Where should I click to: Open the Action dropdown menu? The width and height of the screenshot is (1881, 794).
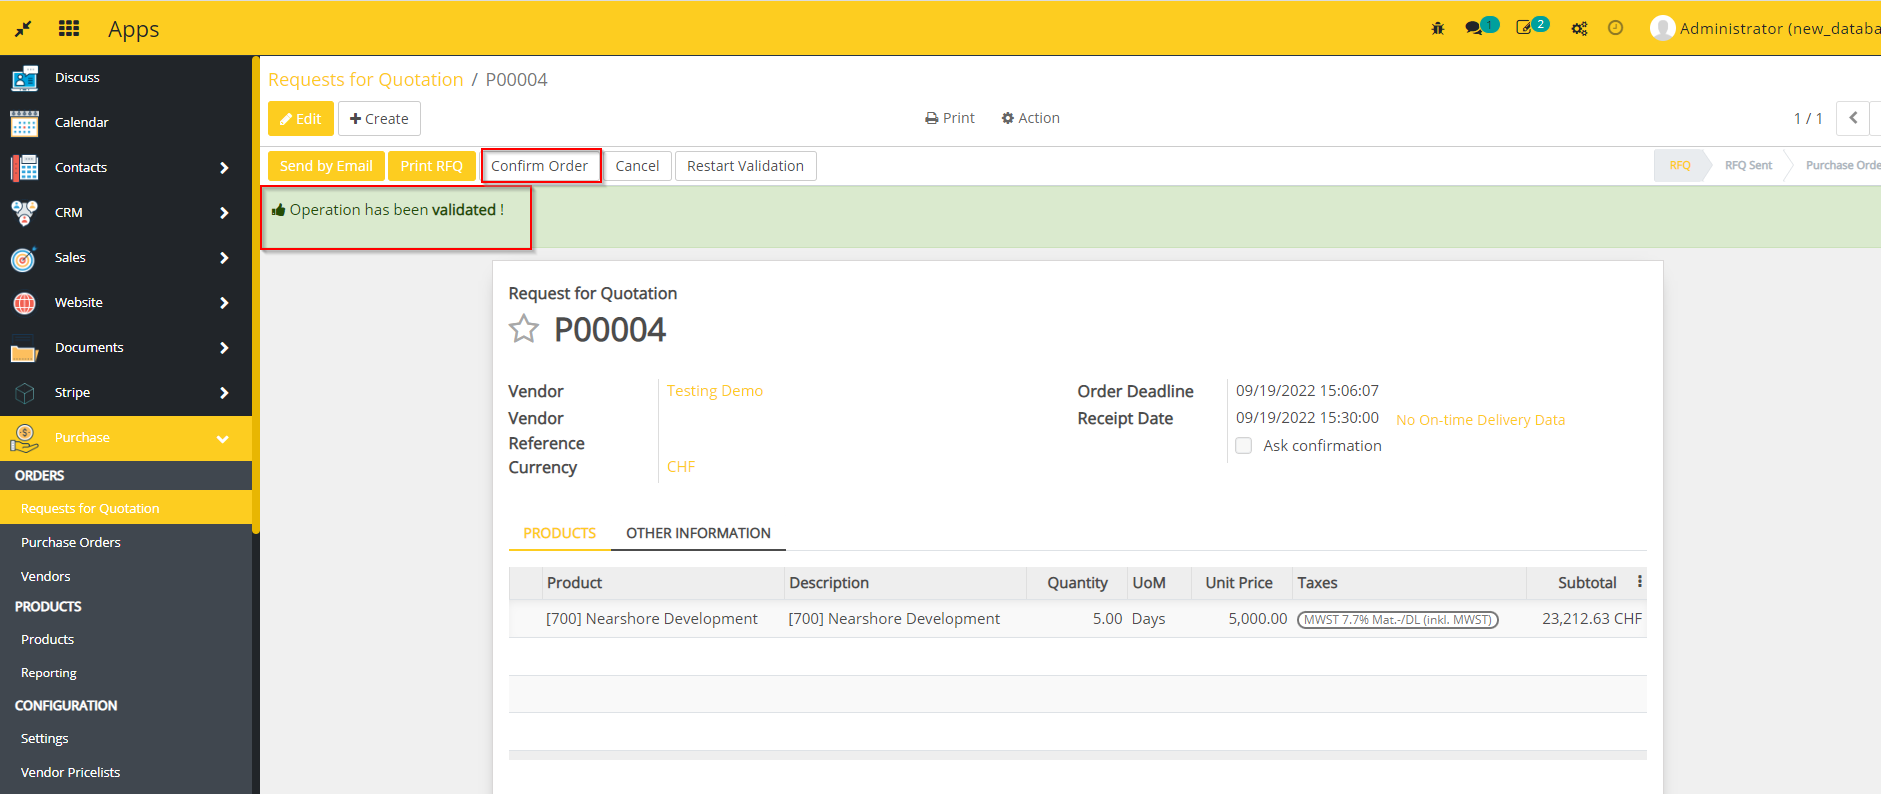pyautogui.click(x=1030, y=118)
